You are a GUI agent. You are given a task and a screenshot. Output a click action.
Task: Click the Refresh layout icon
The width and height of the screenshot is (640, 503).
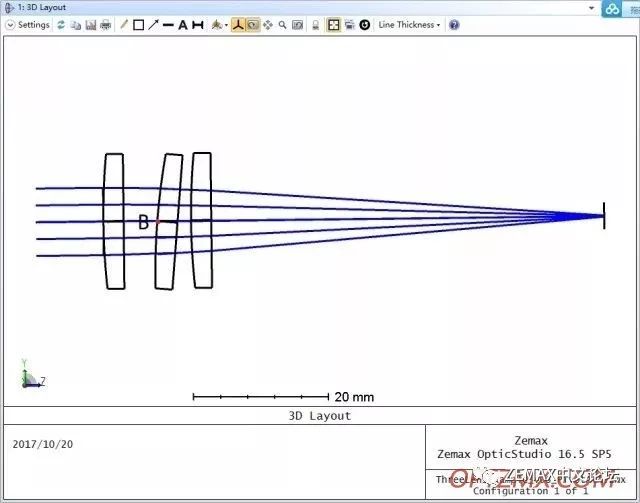[61, 25]
